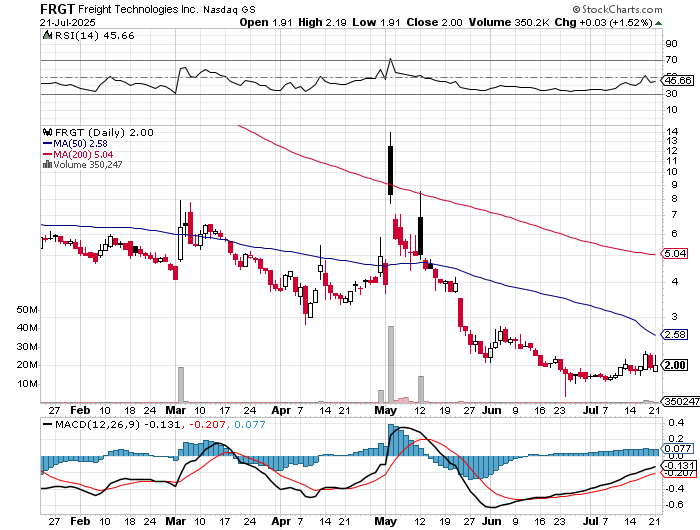Click the RSI(14) indicator icon

47,35
